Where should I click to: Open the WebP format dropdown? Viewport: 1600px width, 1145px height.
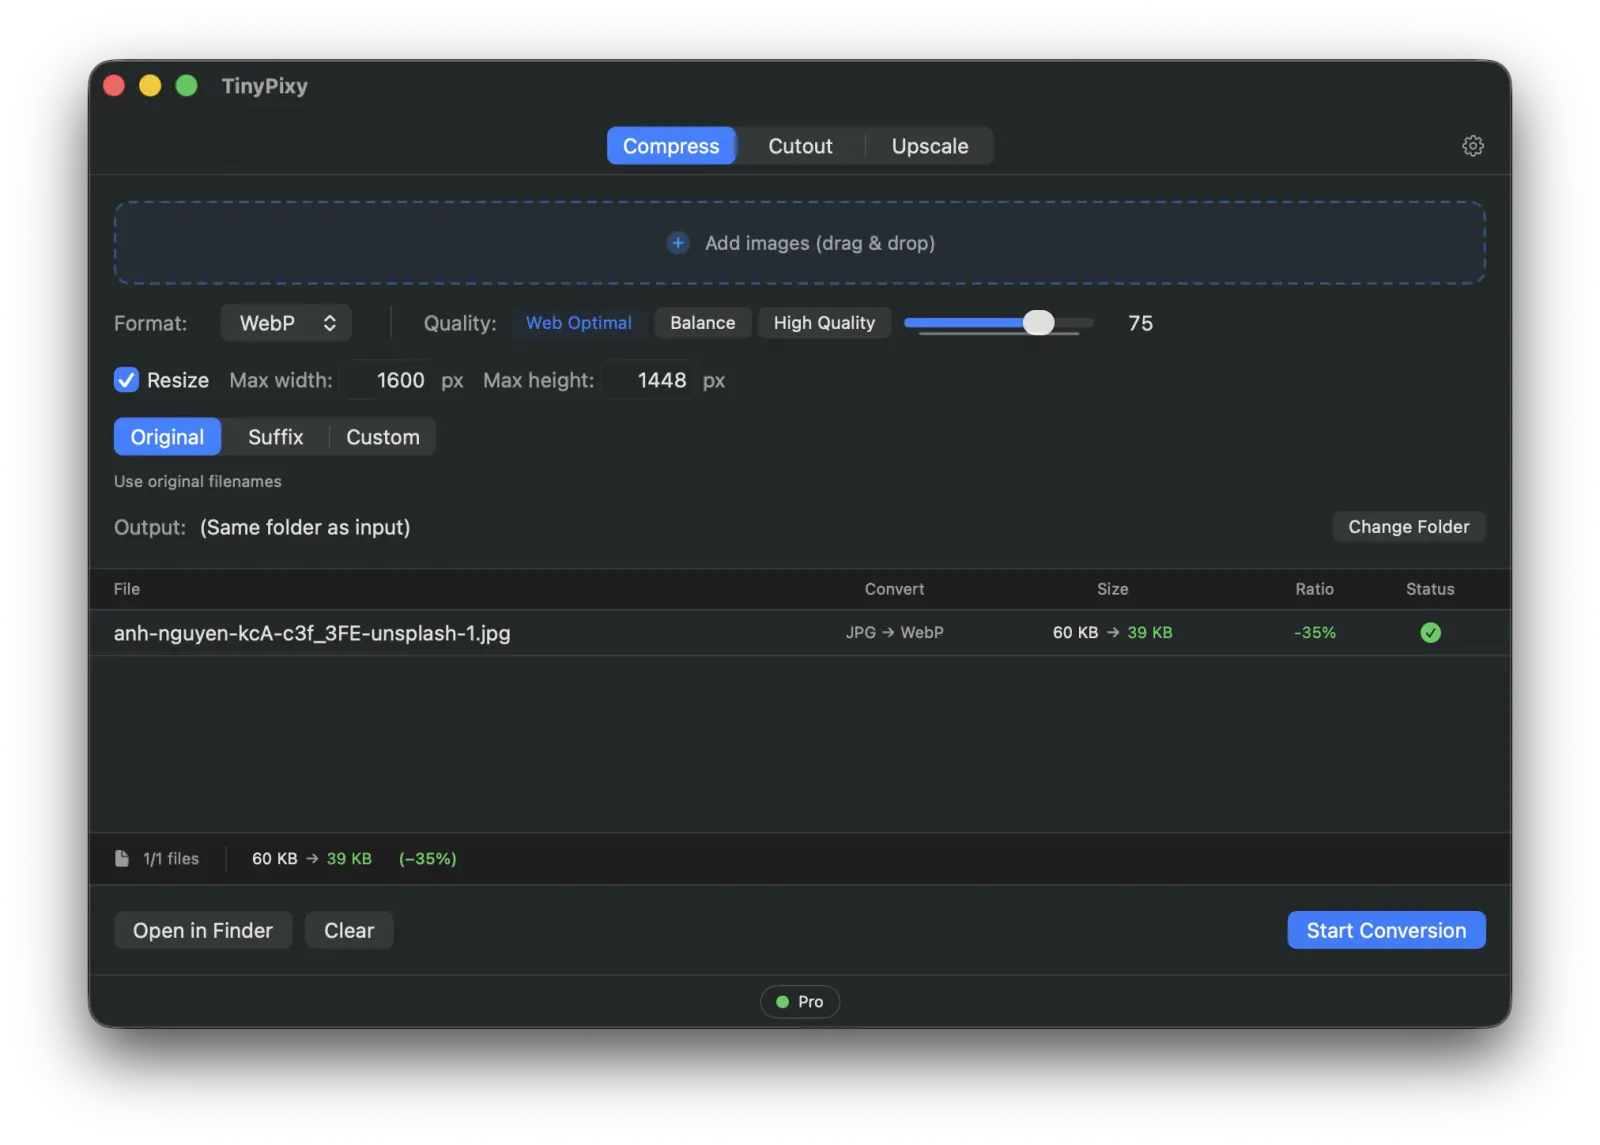[x=286, y=323]
